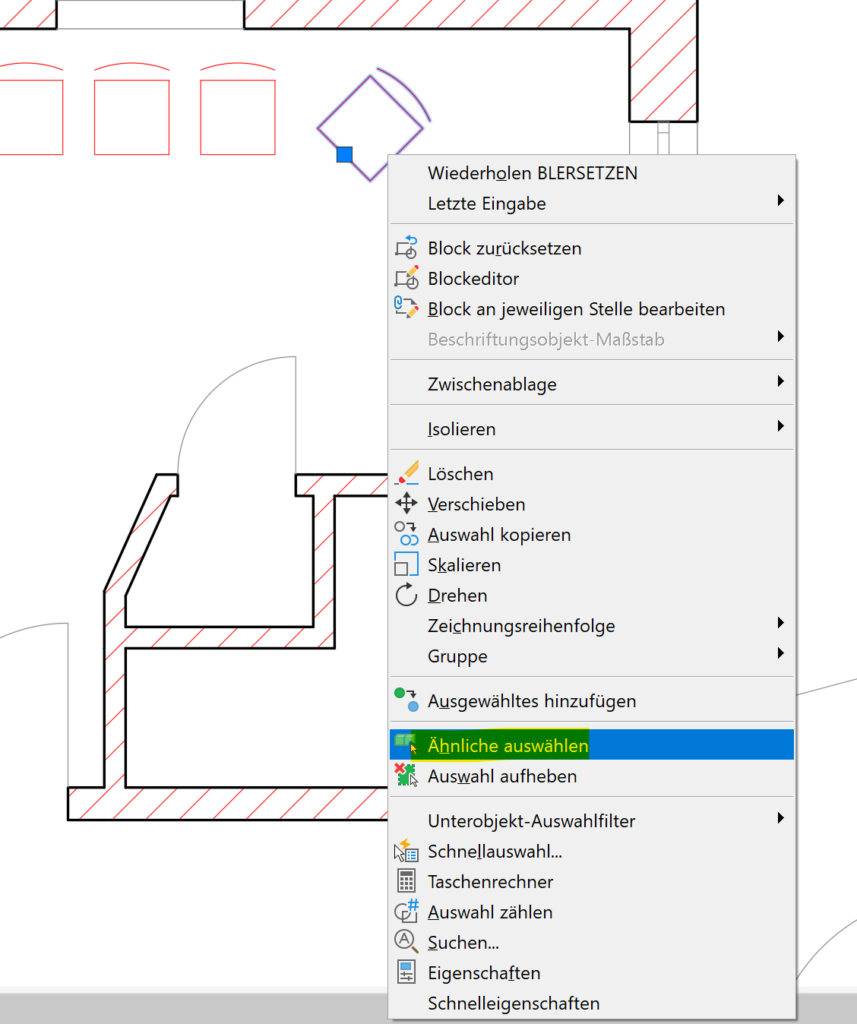
Task: Choose Verschieben in the menu
Action: 592,504
